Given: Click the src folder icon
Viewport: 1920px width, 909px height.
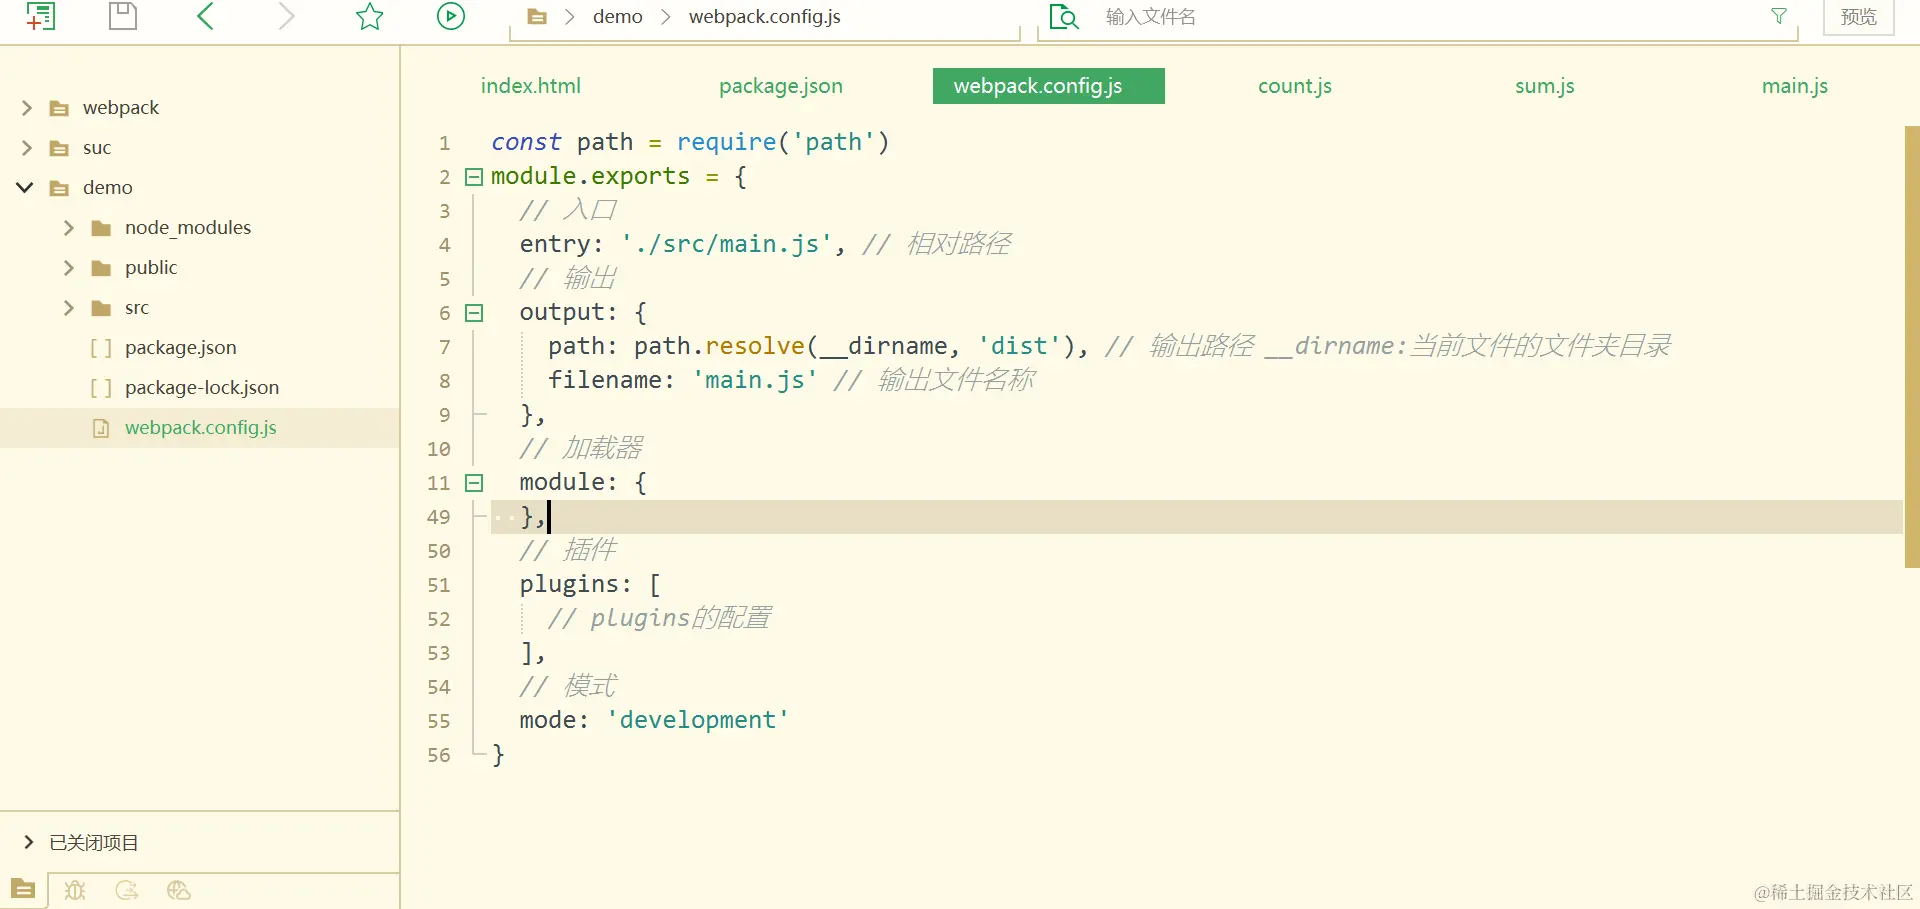Looking at the screenshot, I should tap(101, 308).
